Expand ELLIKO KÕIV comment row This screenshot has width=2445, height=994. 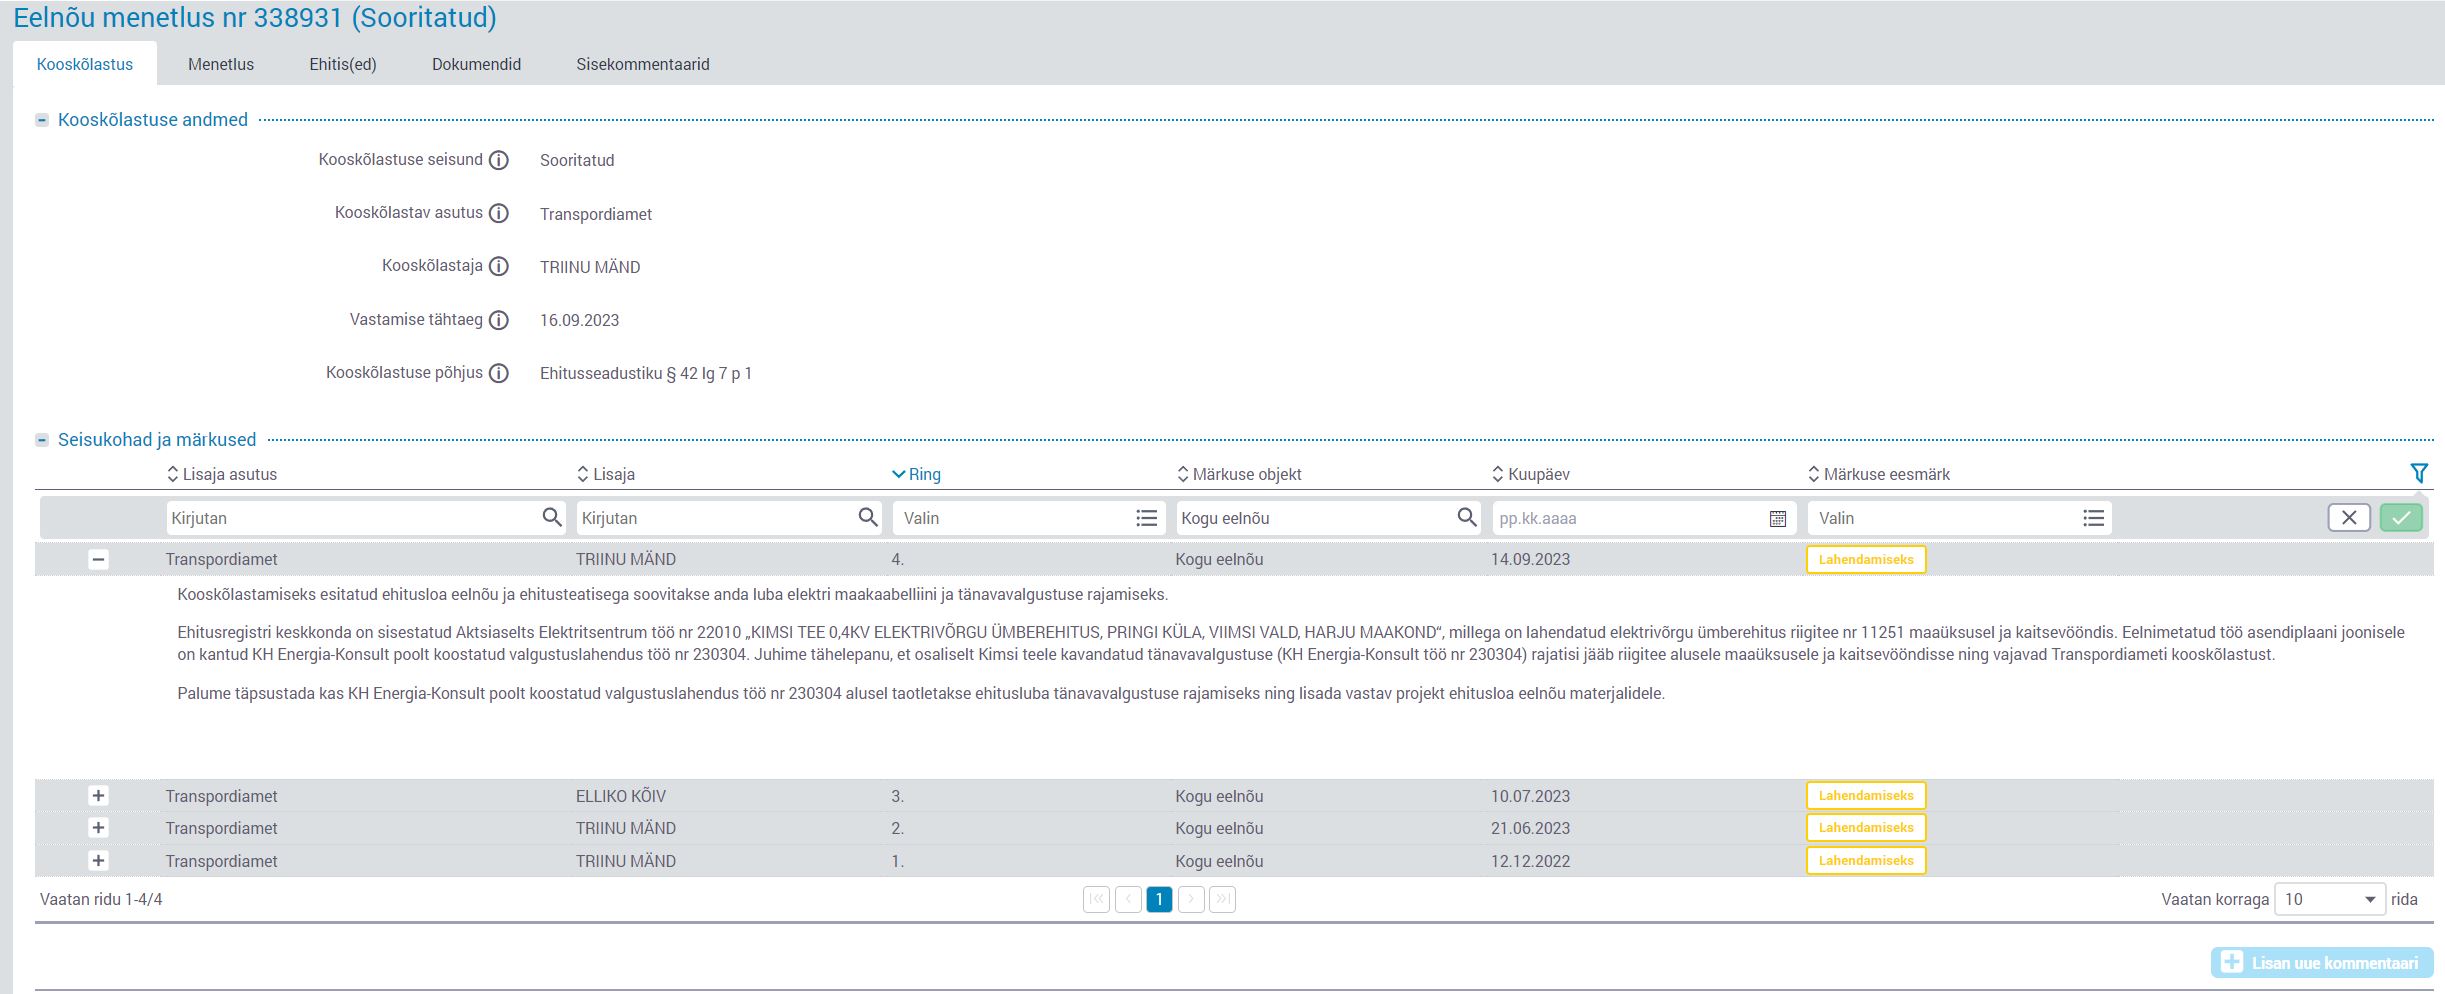click(x=98, y=796)
